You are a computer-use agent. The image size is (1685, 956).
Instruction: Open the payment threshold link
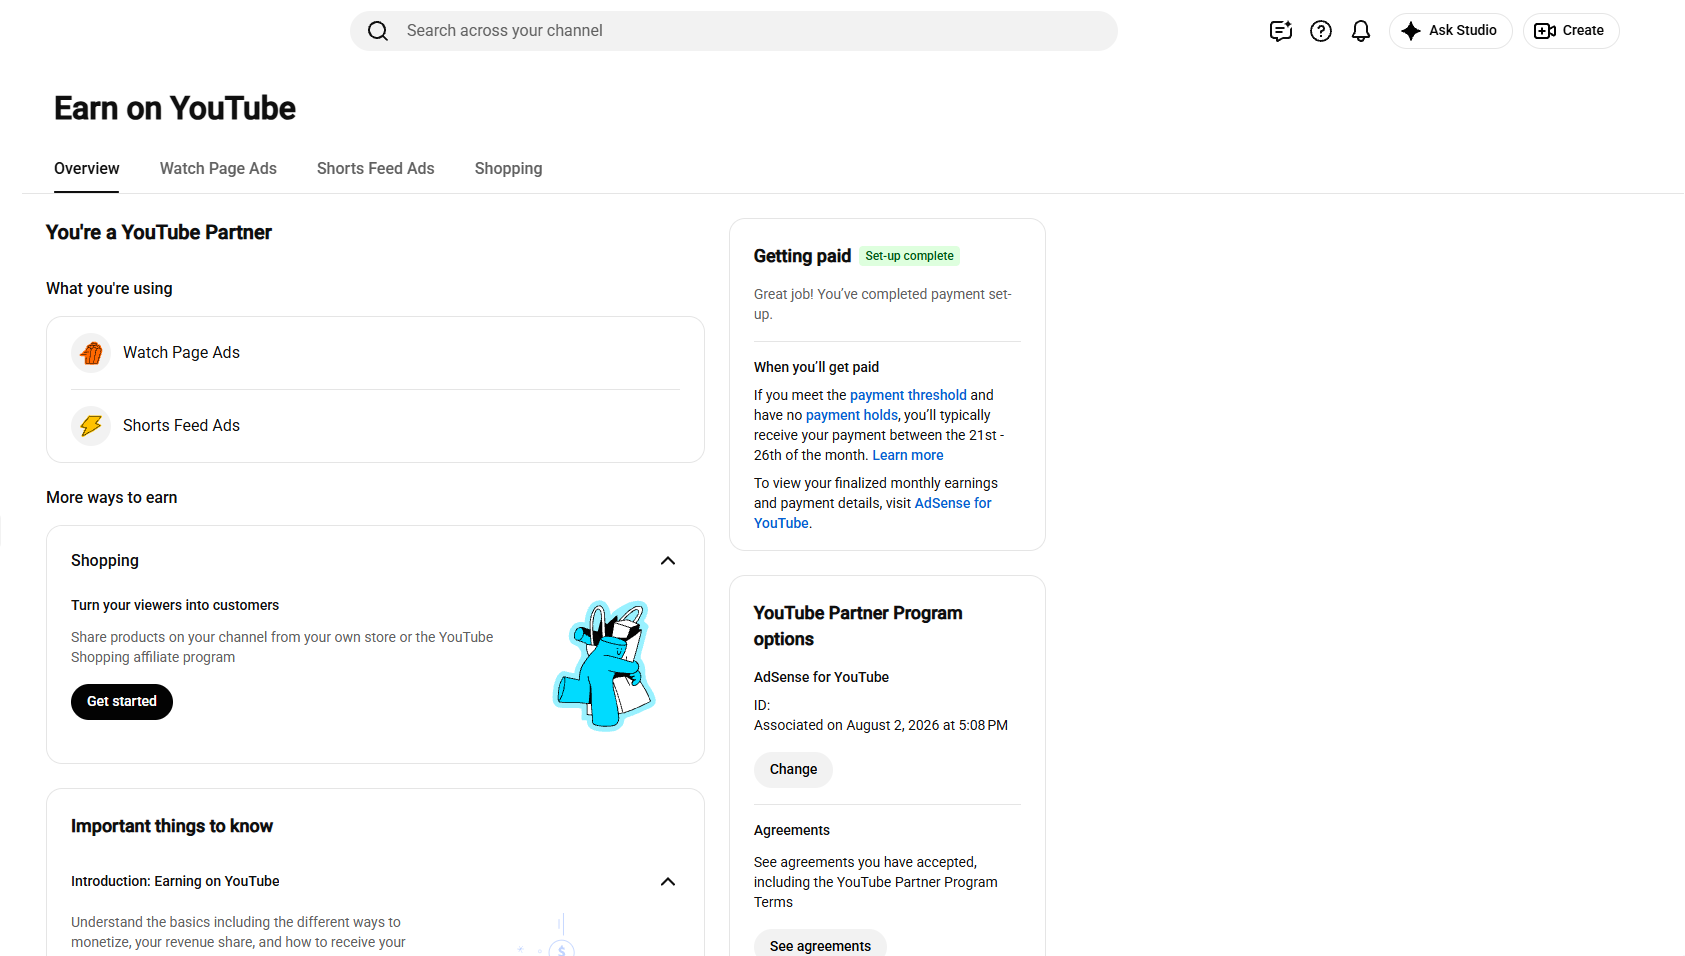tap(908, 396)
